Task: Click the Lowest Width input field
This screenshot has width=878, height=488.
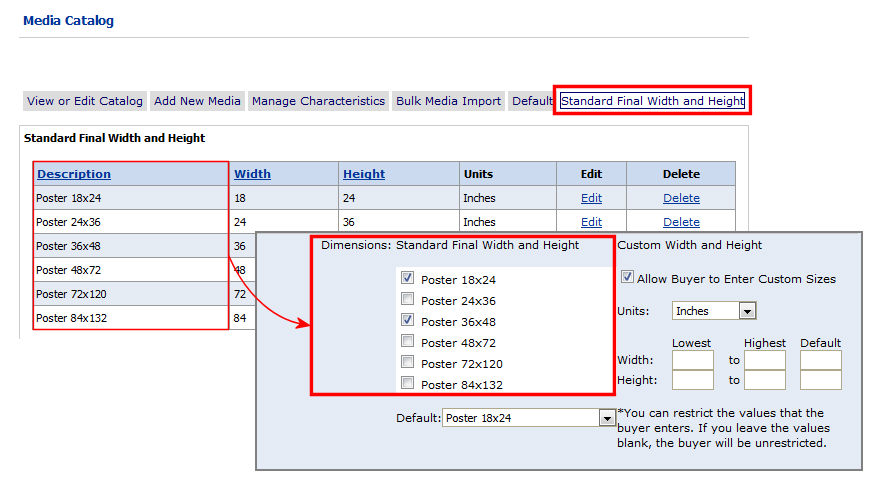Action: [693, 360]
